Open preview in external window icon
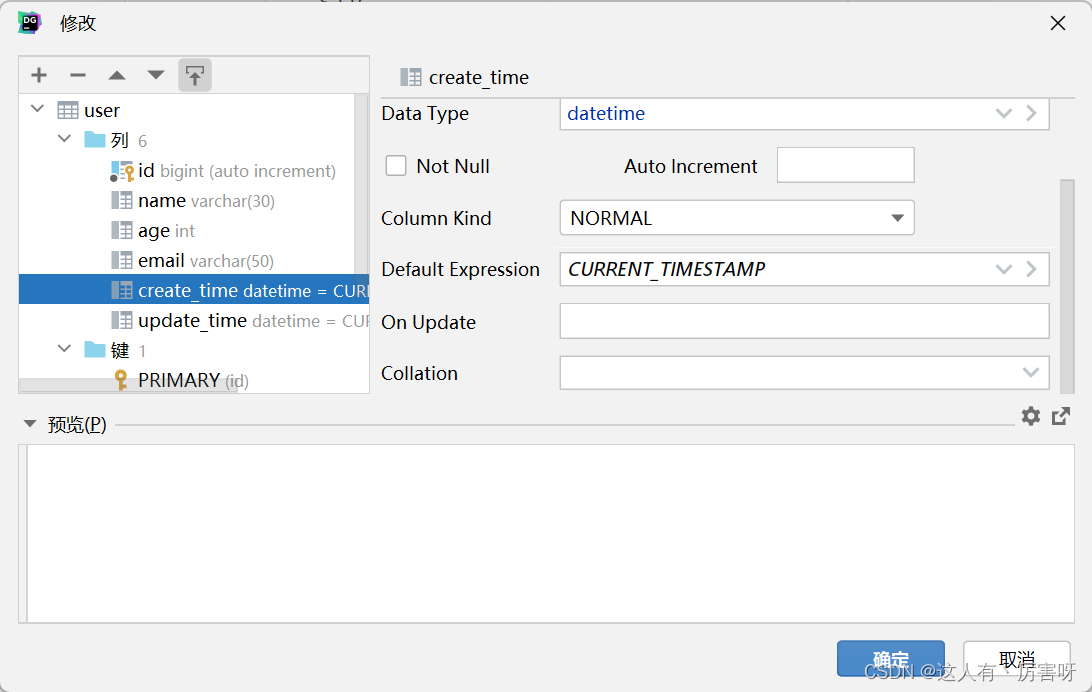This screenshot has height=692, width=1092. (1061, 416)
